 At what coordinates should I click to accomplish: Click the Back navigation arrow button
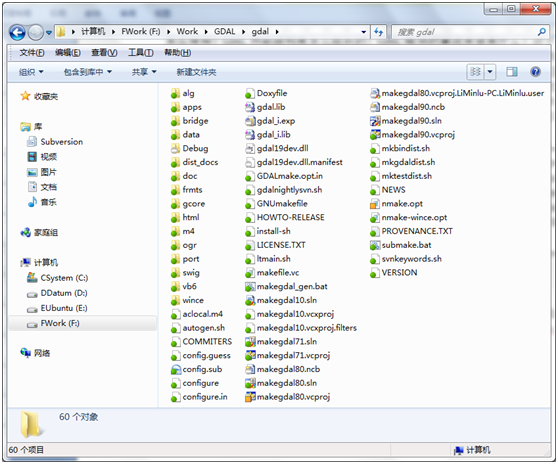[x=17, y=33]
